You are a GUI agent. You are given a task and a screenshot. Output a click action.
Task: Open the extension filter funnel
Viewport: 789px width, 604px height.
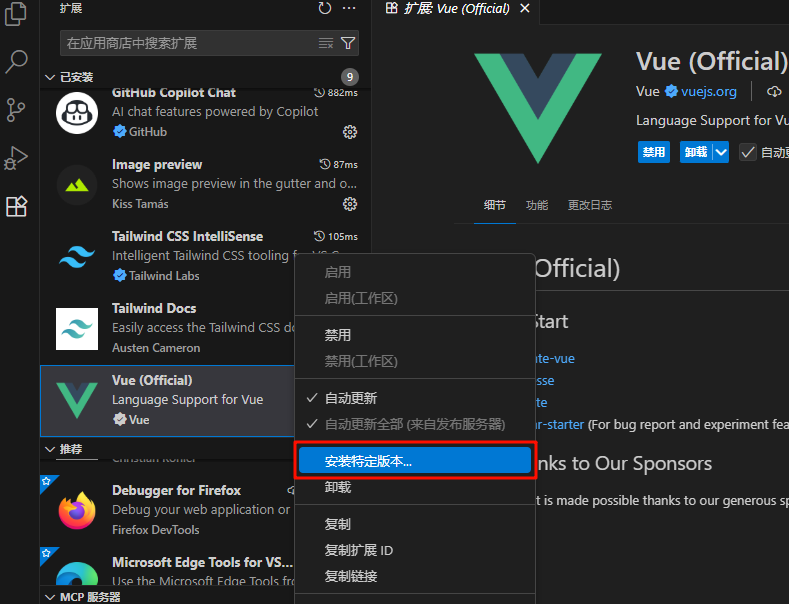point(348,43)
